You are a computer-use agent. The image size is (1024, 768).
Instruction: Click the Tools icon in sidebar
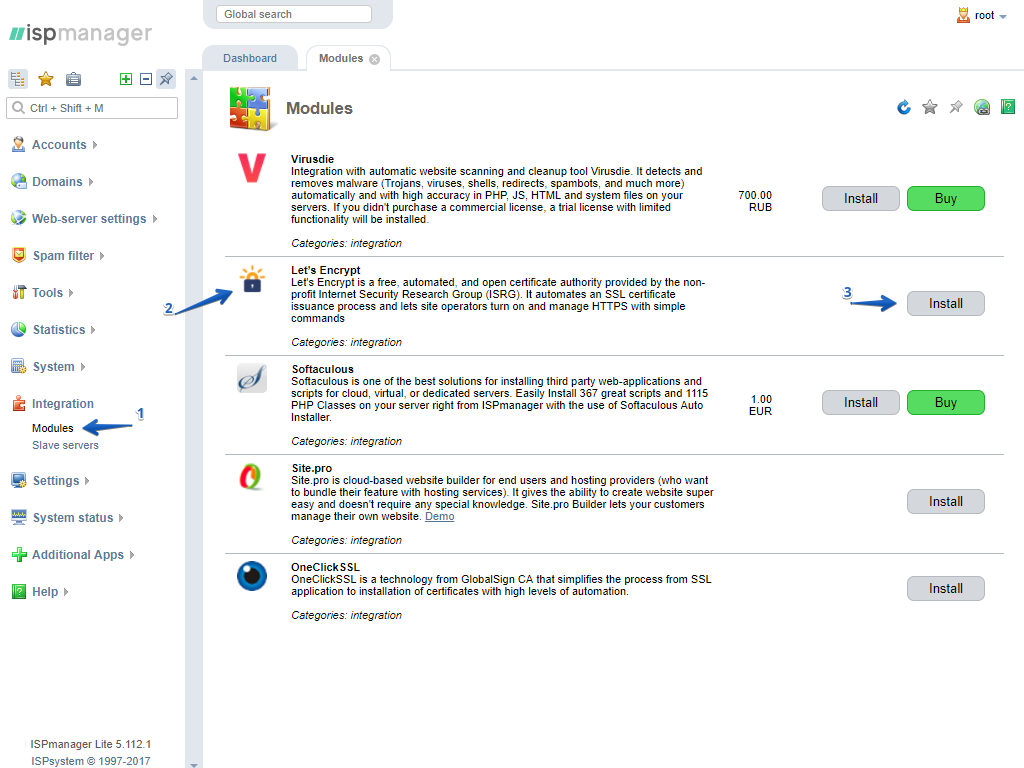tap(18, 293)
